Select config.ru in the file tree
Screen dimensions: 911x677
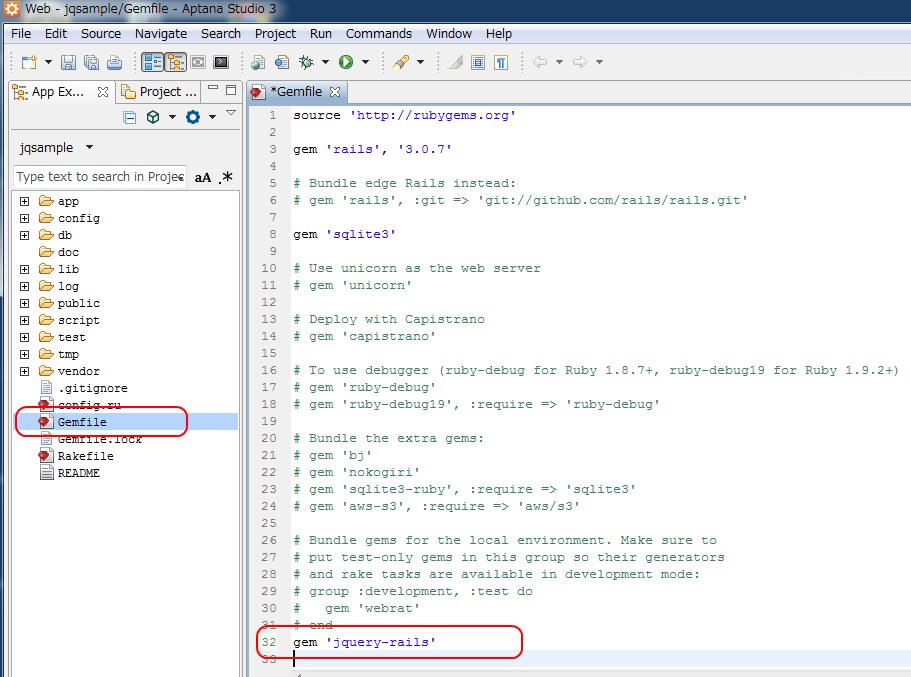pos(89,405)
